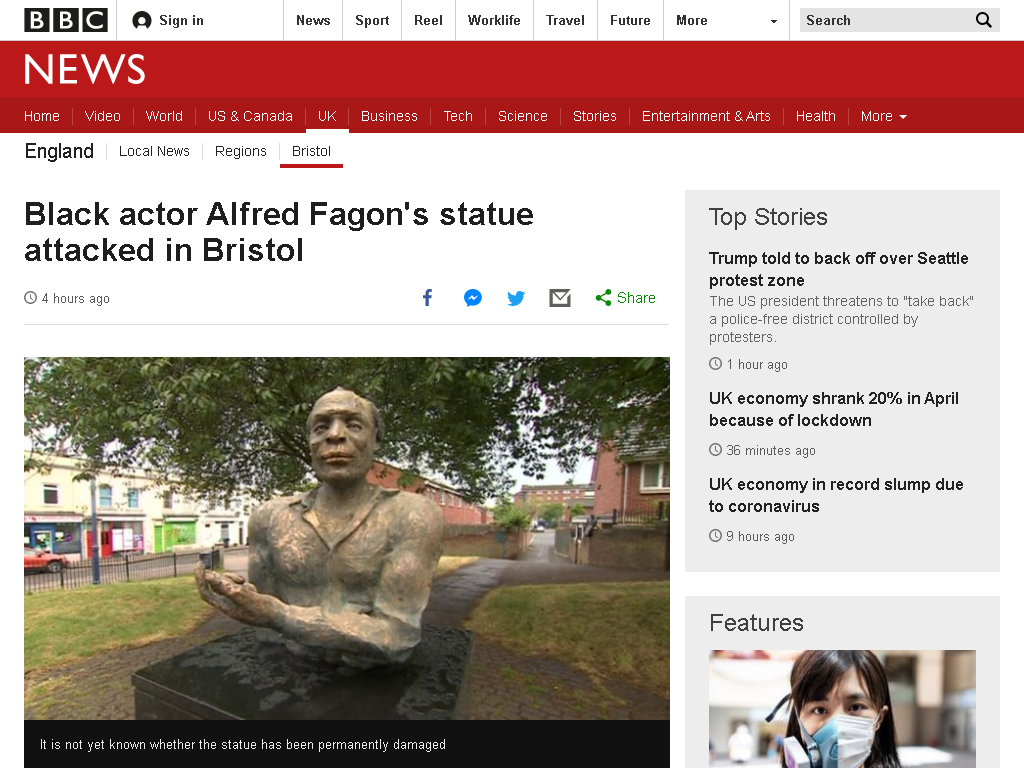Click the US president summary text
The image size is (1024, 768).
tap(841, 319)
